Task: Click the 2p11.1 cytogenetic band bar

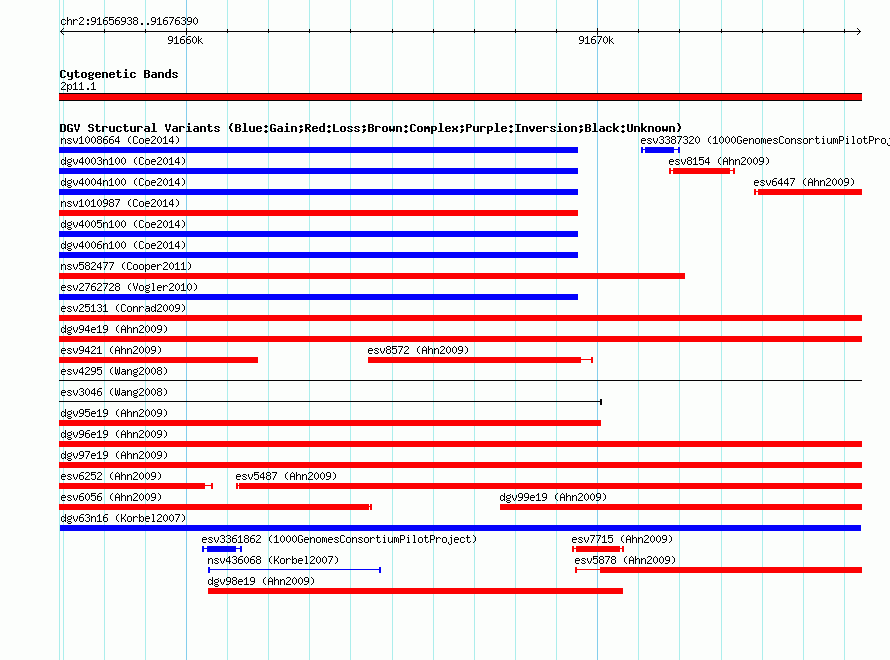Action: click(460, 97)
